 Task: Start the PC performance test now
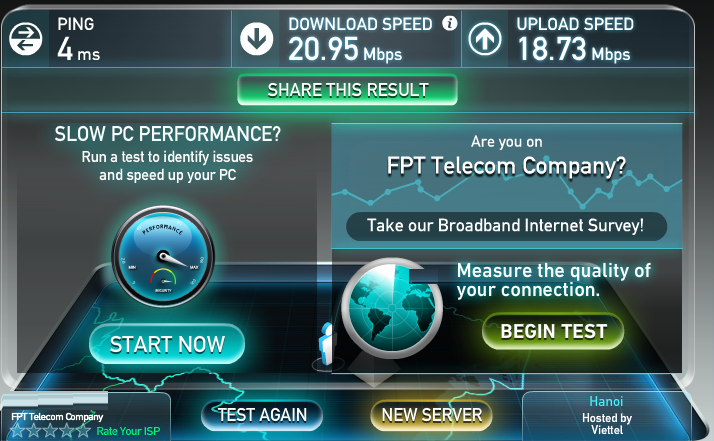(x=167, y=344)
